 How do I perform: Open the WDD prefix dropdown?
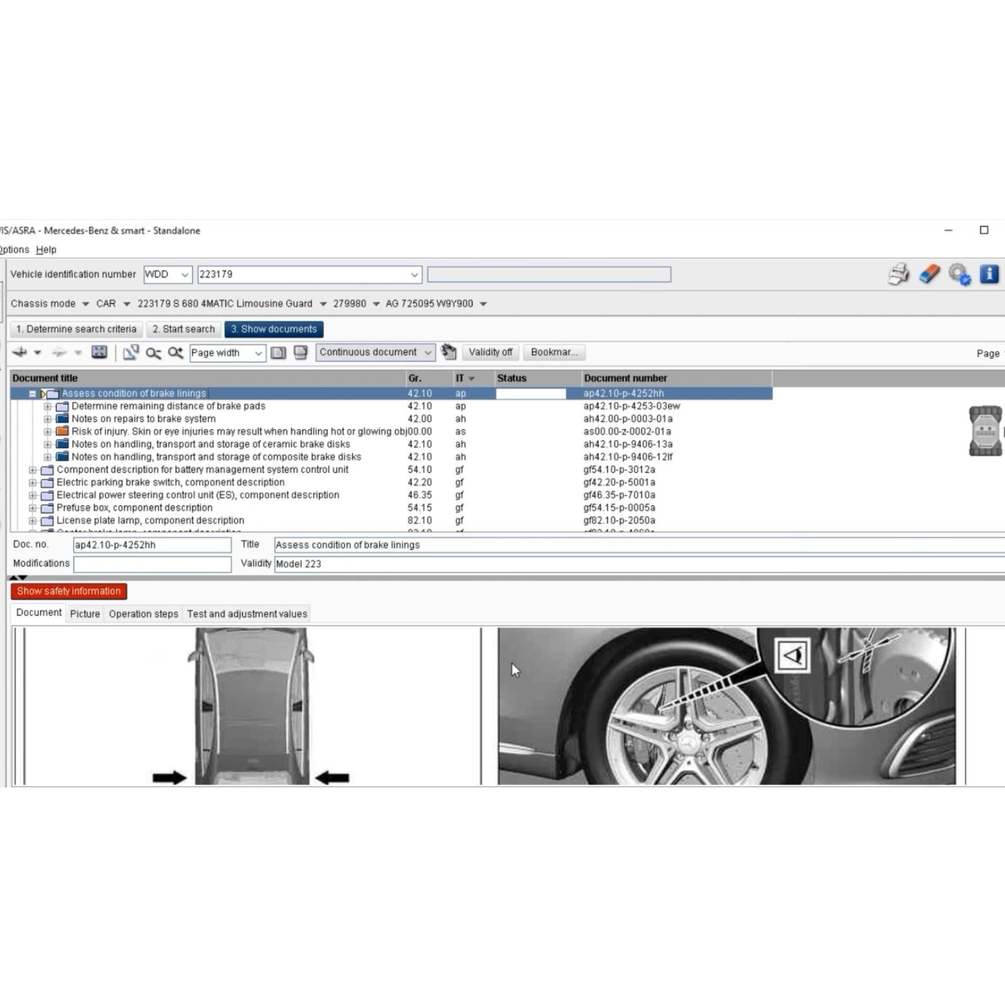185,274
